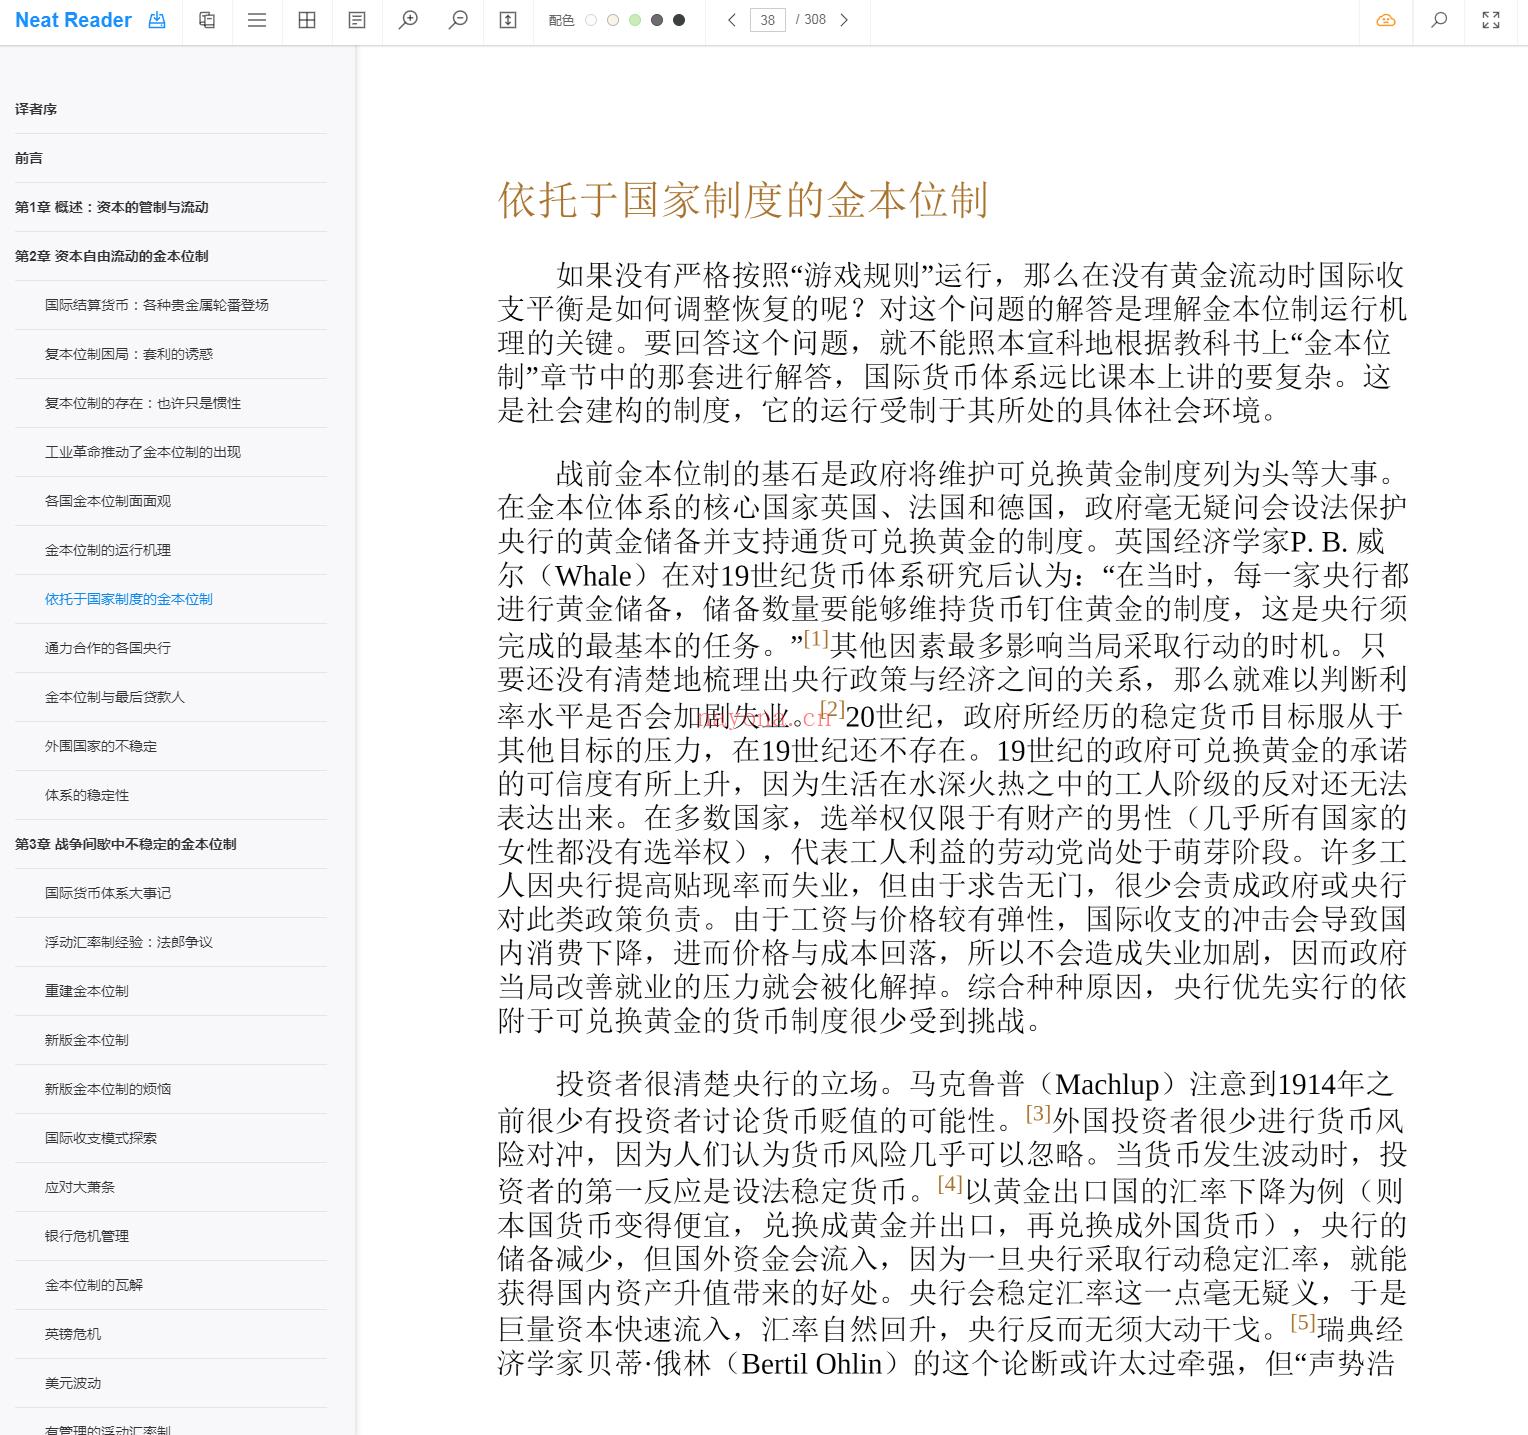Screen dimensions: 1528x1435
Task: Open the import book icon
Action: [x=157, y=20]
